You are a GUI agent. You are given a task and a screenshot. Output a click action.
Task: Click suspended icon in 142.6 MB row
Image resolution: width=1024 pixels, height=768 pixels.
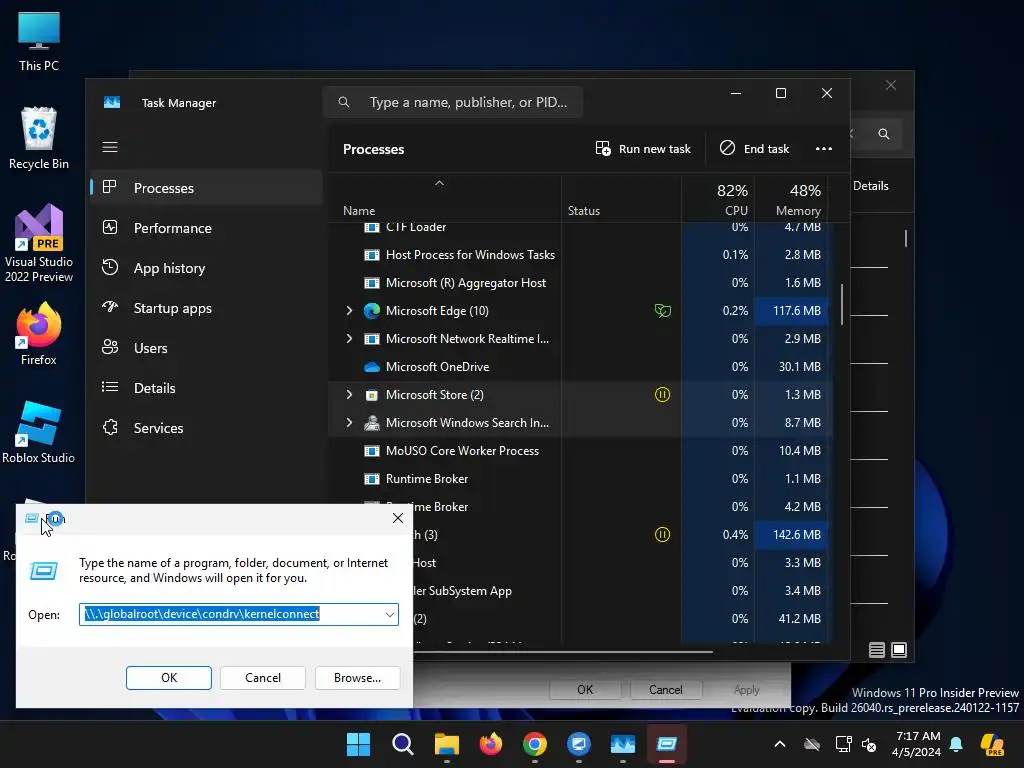[x=662, y=535]
